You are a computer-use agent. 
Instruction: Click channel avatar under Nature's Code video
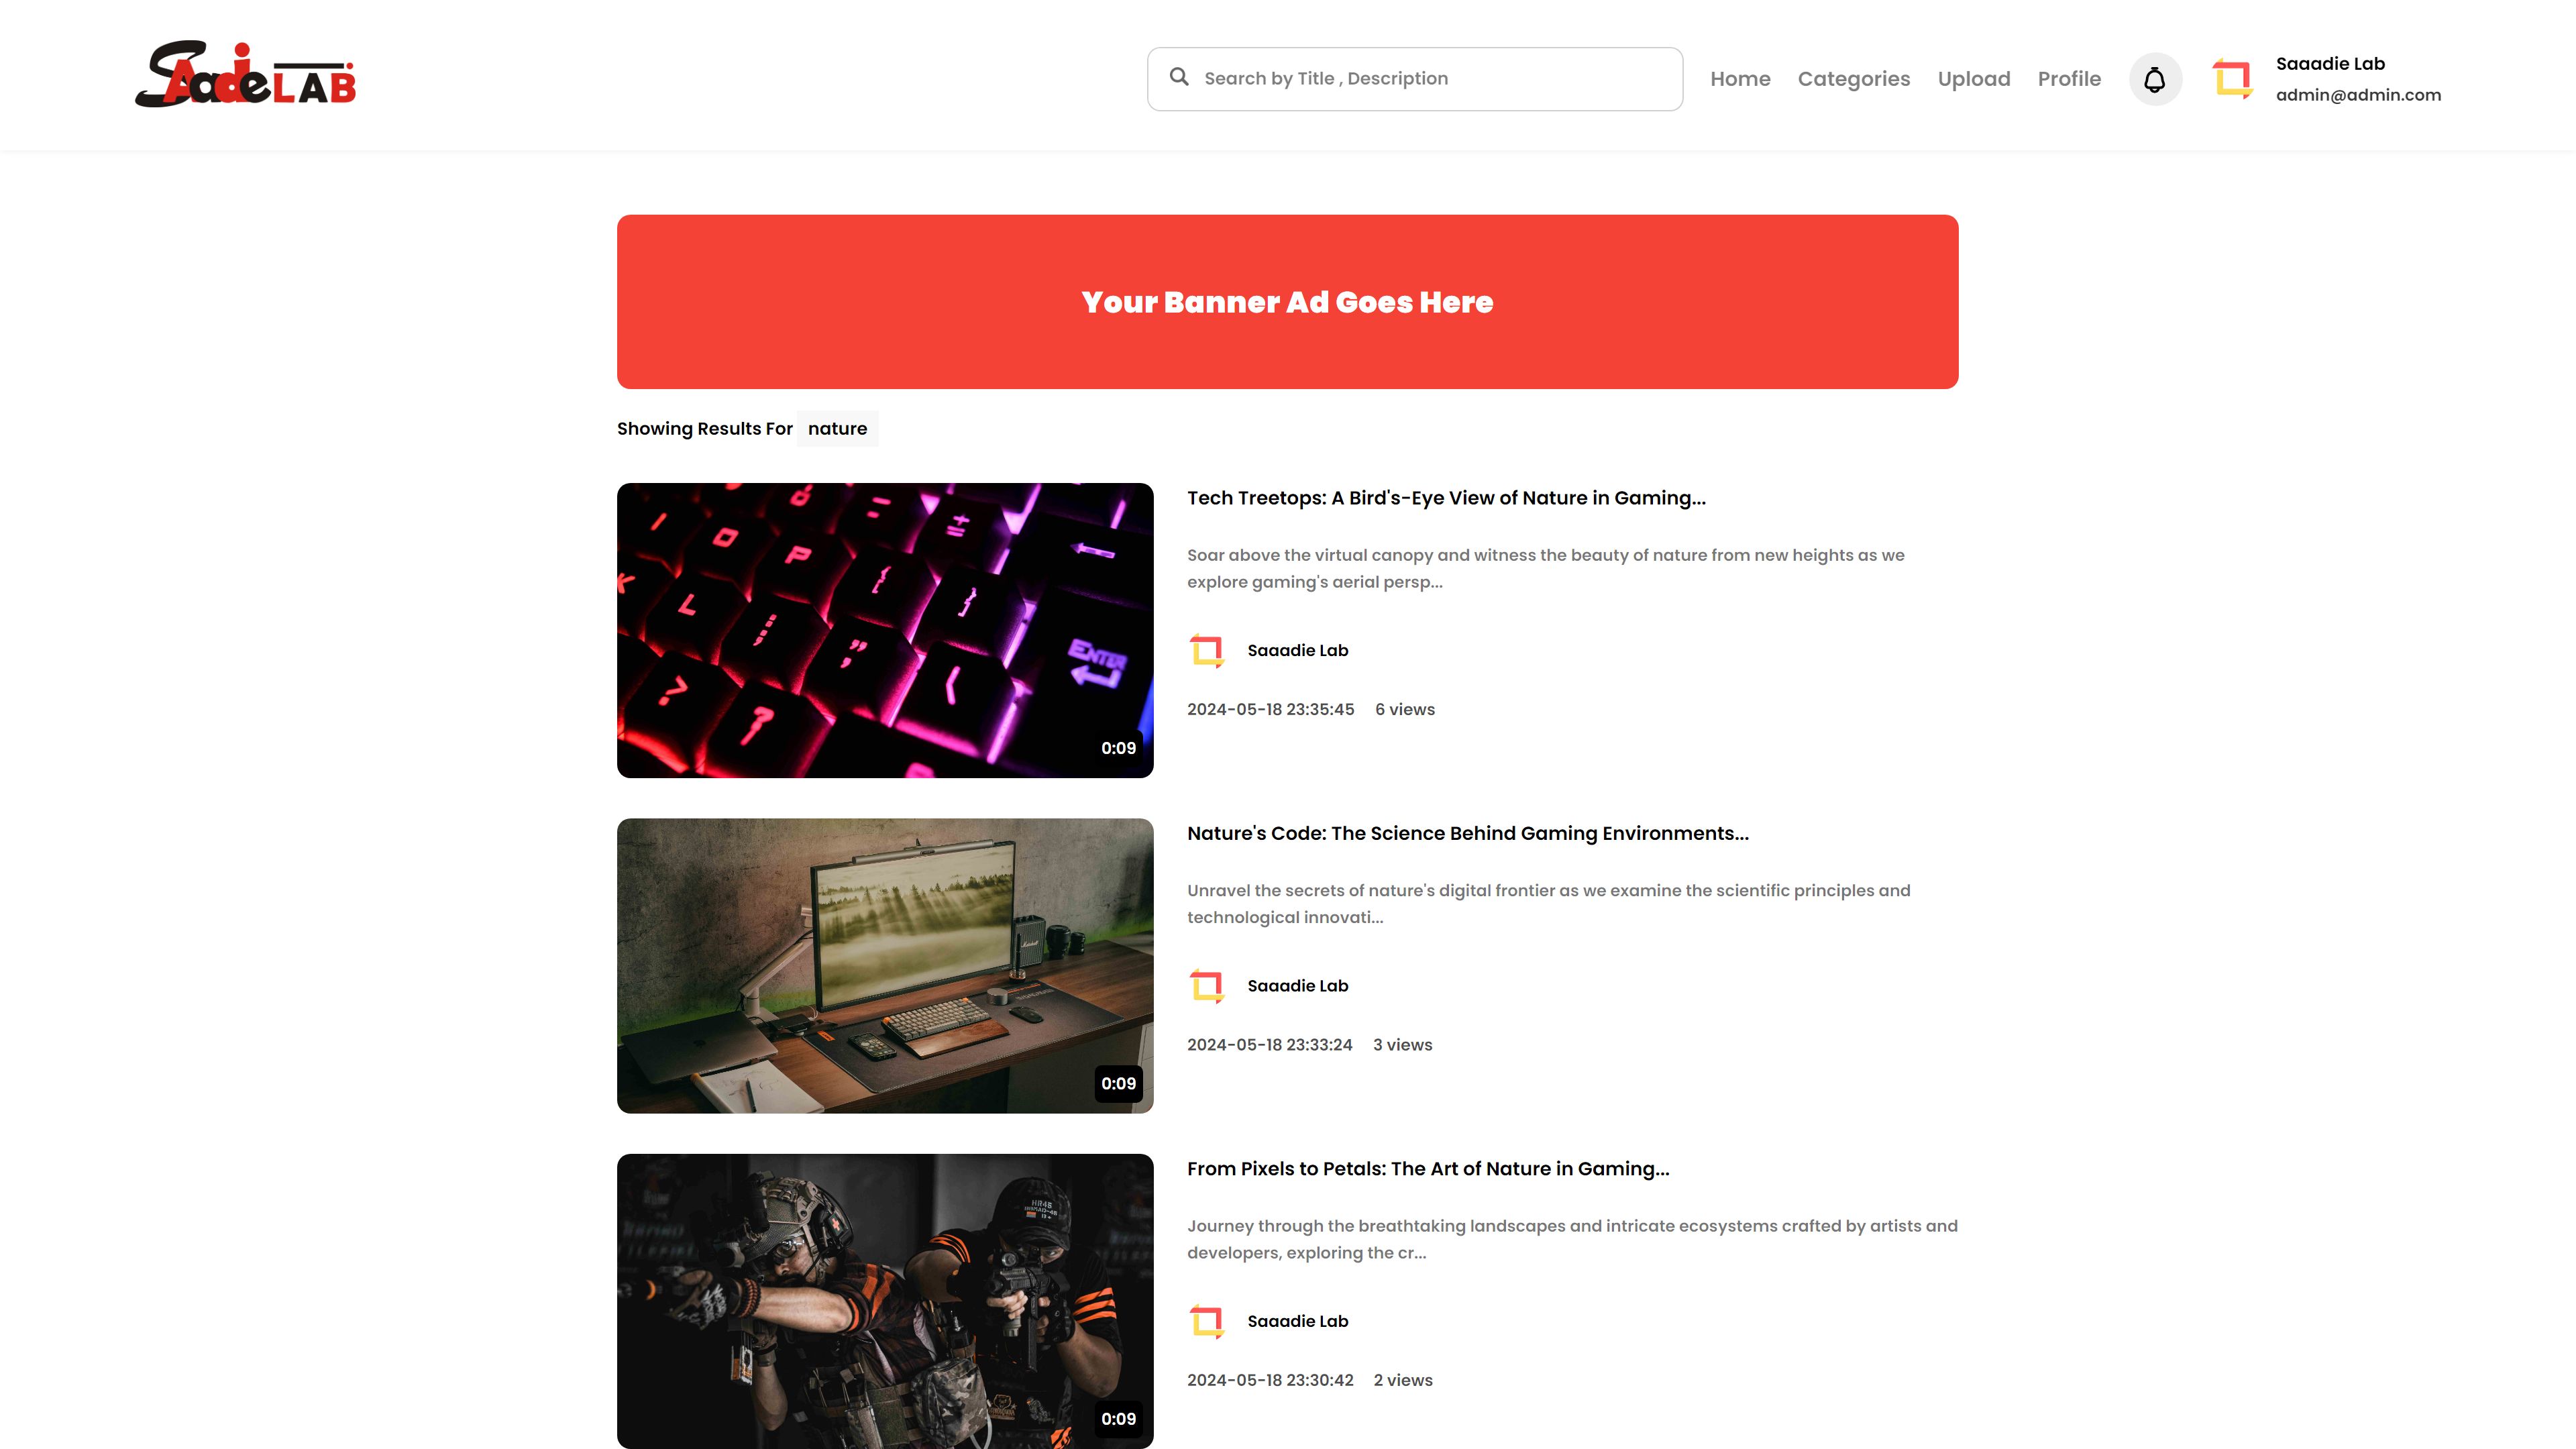[1207, 986]
